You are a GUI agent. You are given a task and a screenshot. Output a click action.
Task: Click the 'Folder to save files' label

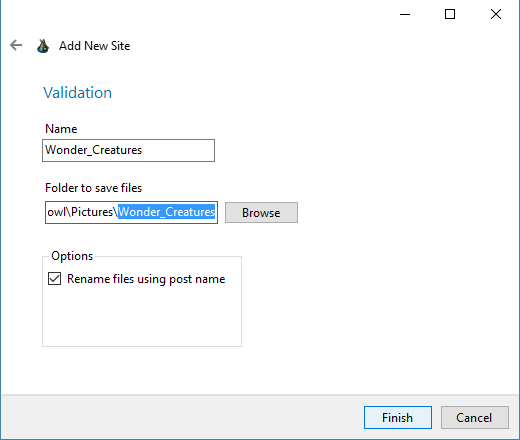click(x=94, y=188)
